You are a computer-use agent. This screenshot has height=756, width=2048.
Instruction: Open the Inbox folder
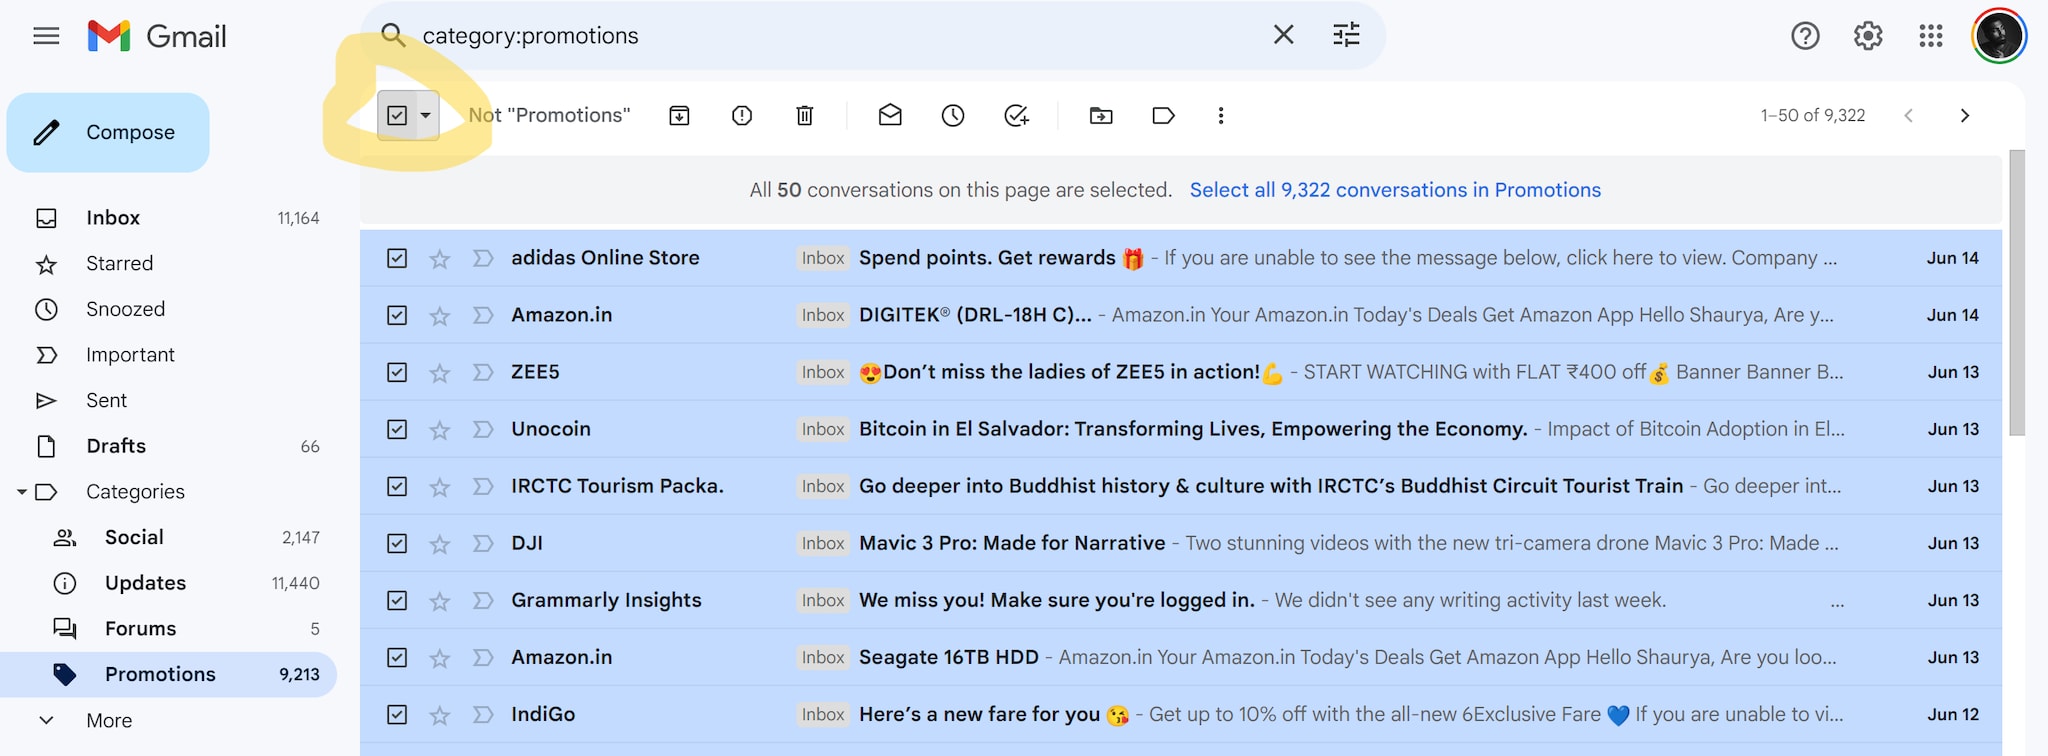click(x=168, y=218)
